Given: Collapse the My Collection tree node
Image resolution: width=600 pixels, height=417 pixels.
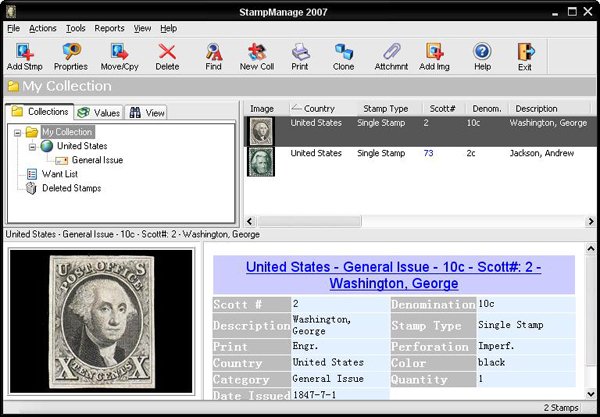Looking at the screenshot, I should (16, 132).
